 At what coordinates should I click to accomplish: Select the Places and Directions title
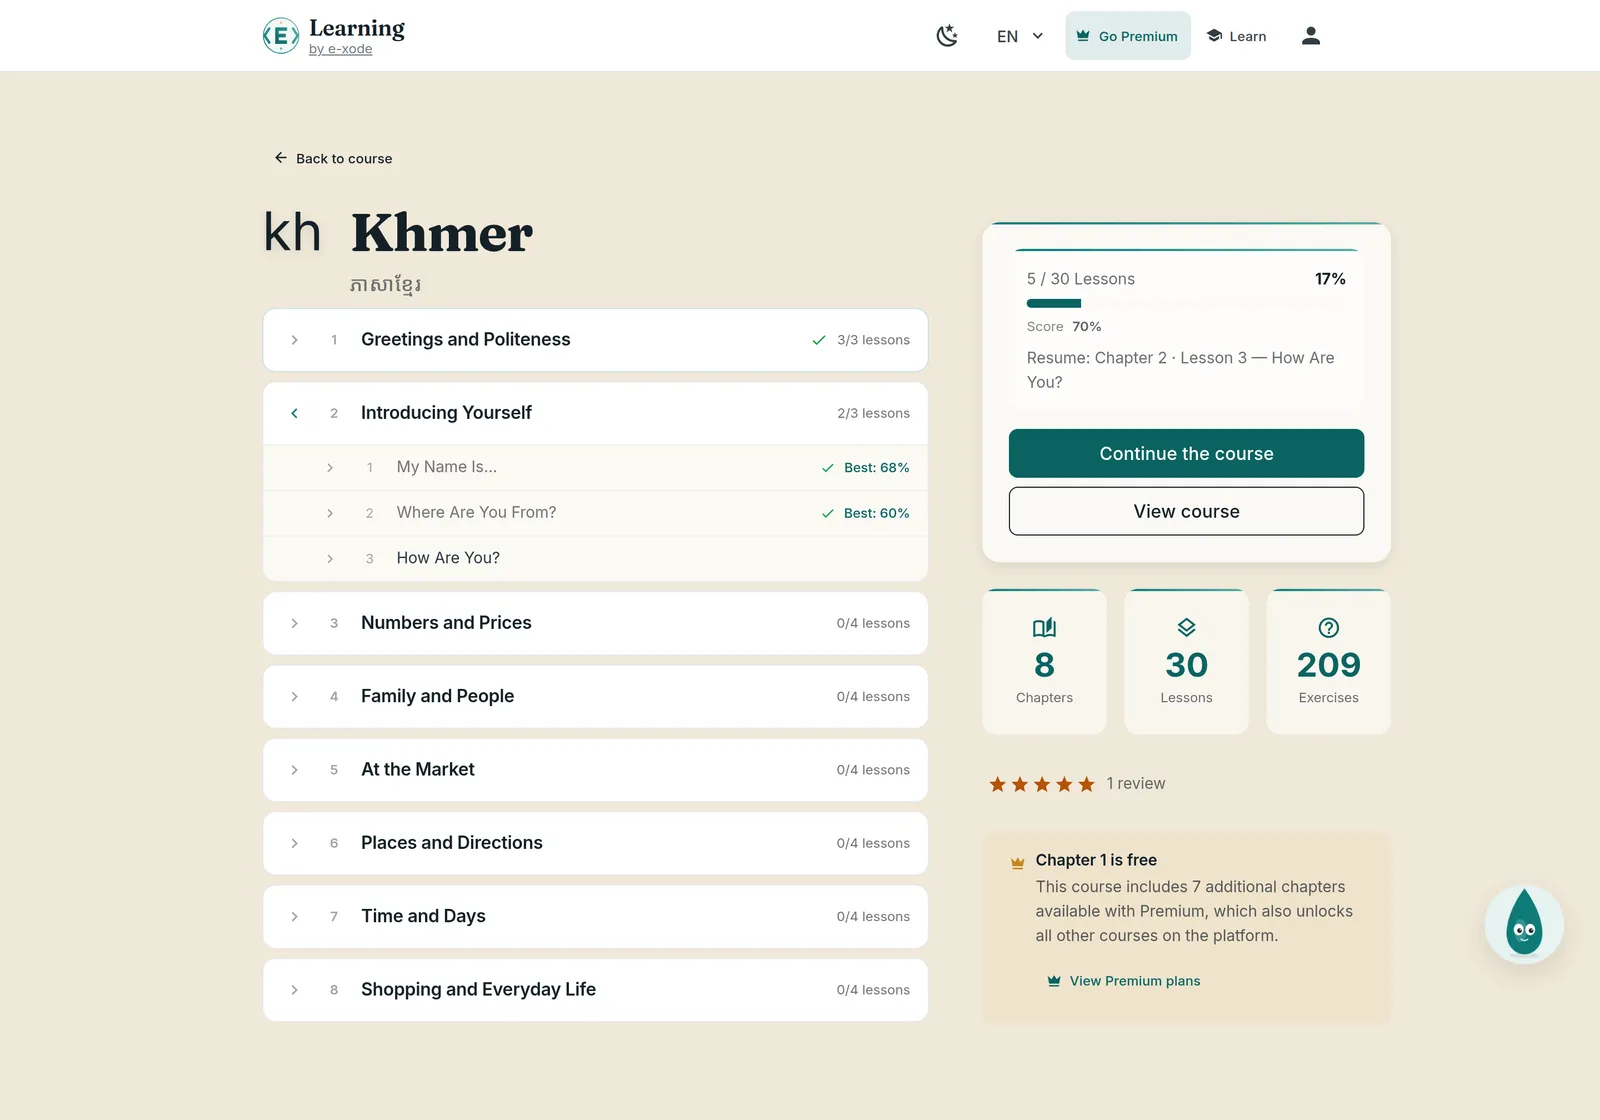(452, 842)
